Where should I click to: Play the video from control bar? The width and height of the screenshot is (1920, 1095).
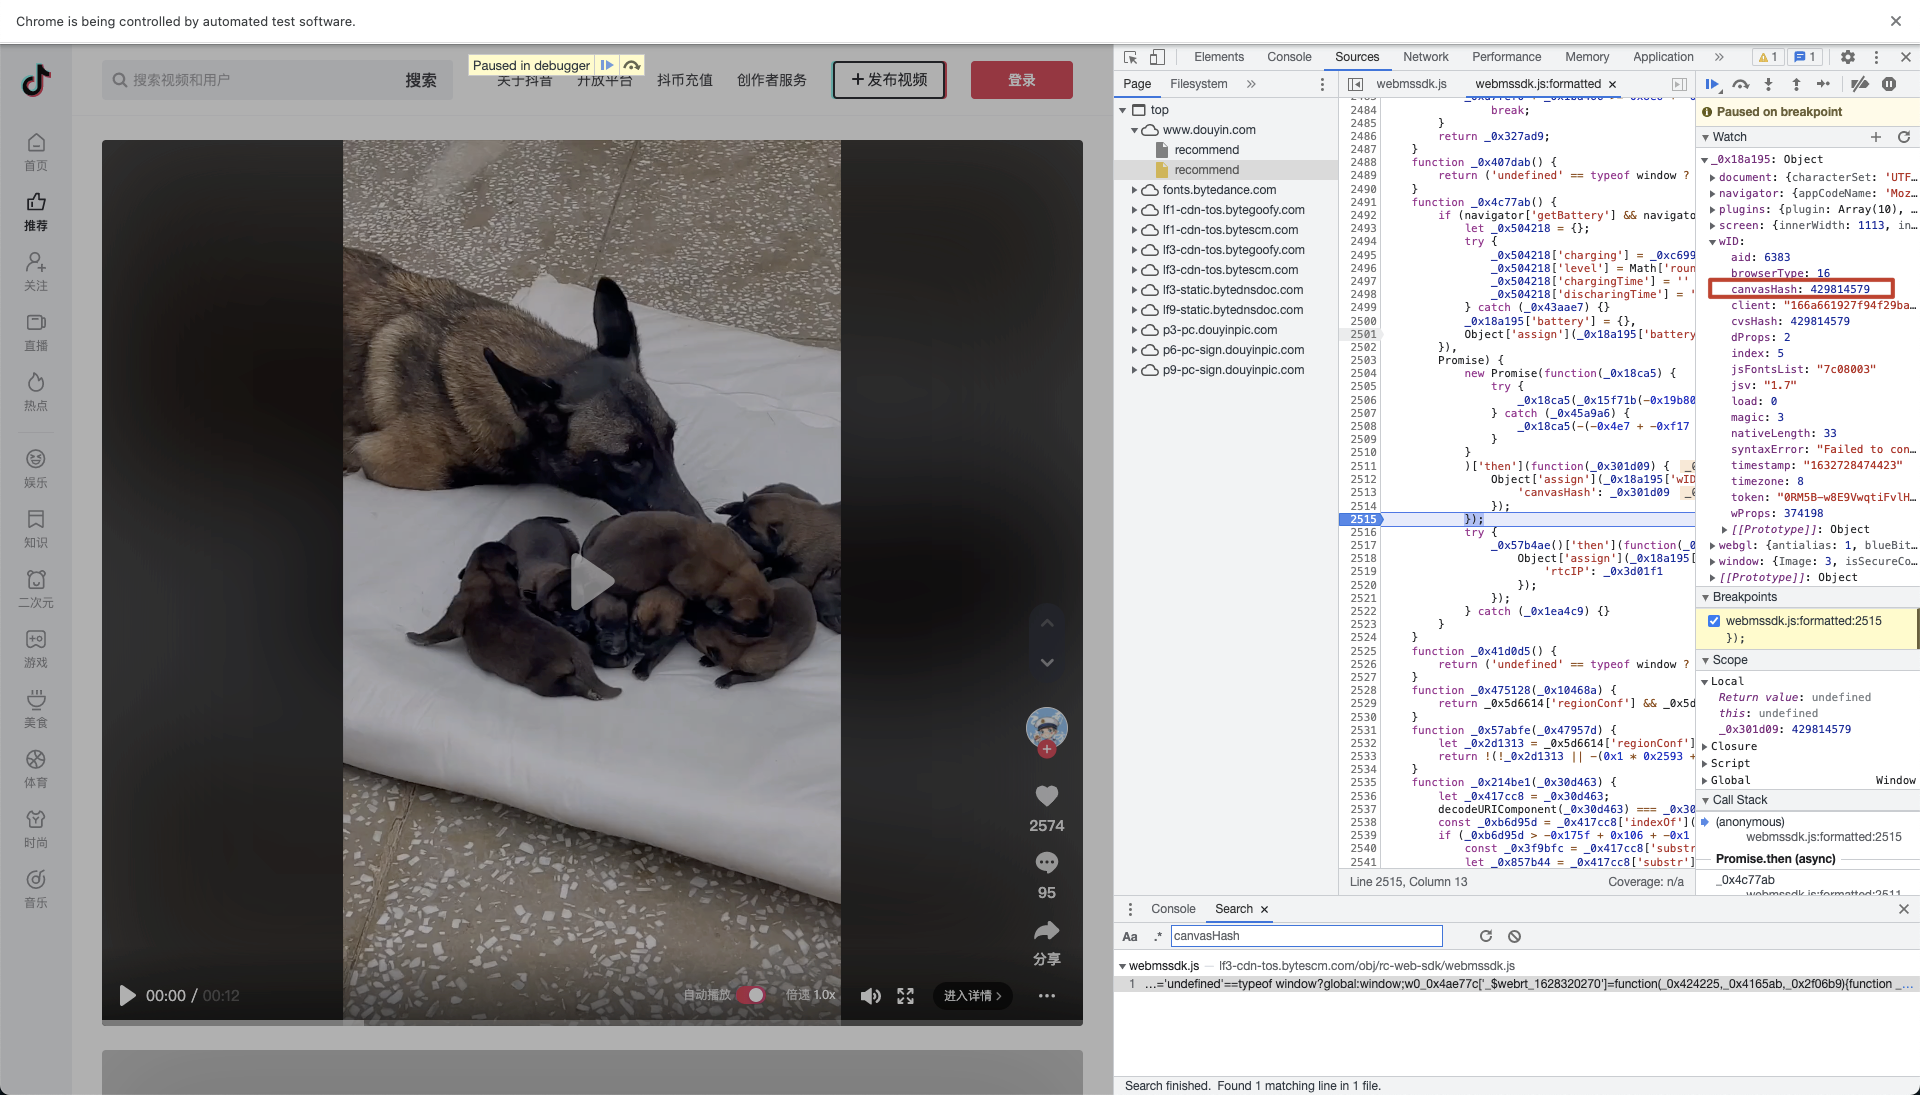pyautogui.click(x=128, y=996)
